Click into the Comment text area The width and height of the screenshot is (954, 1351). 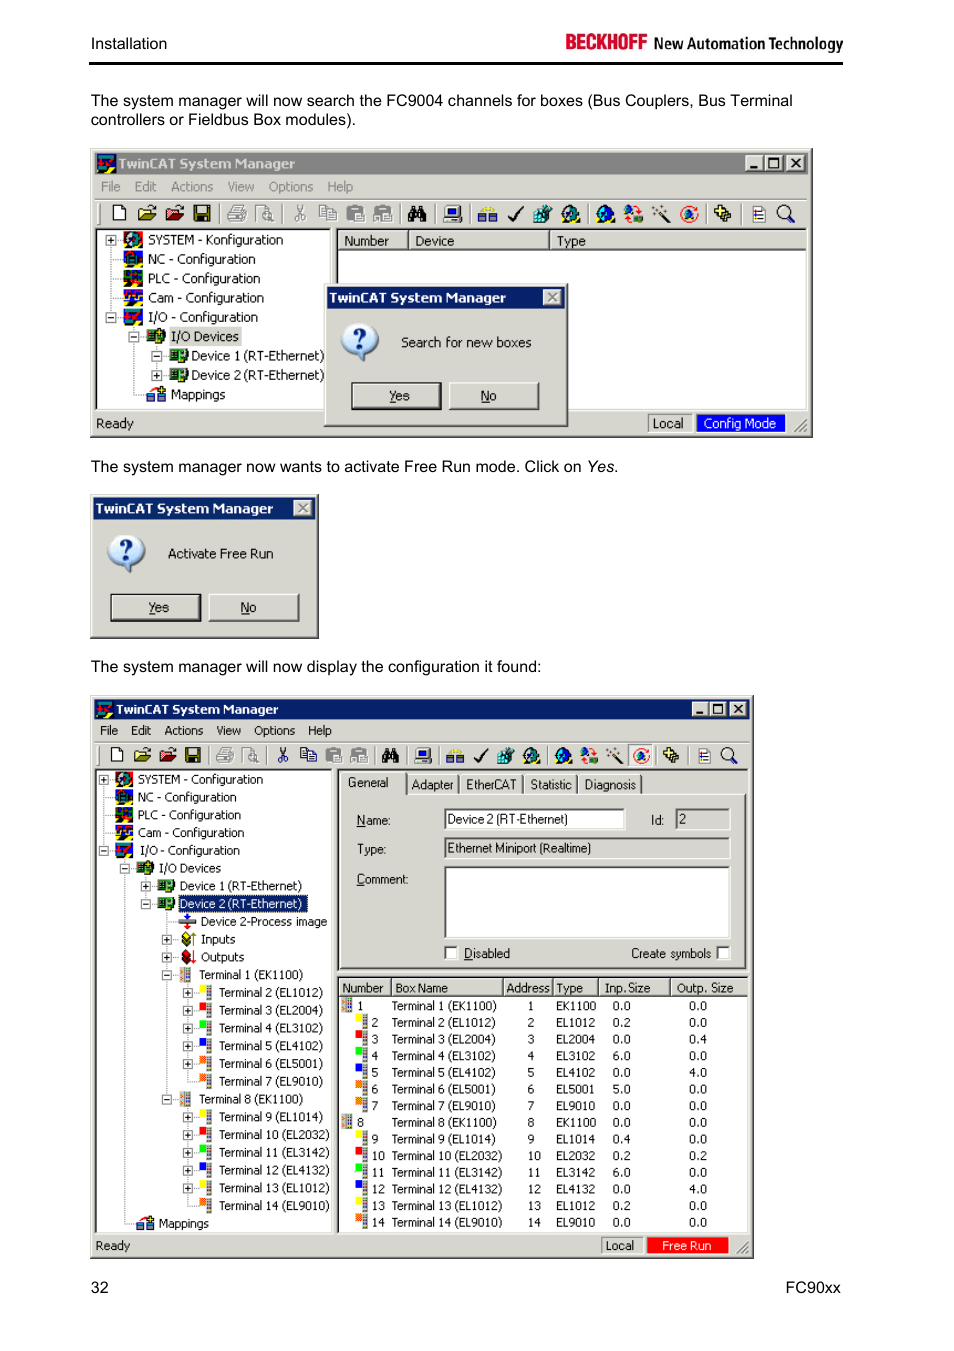point(588,902)
